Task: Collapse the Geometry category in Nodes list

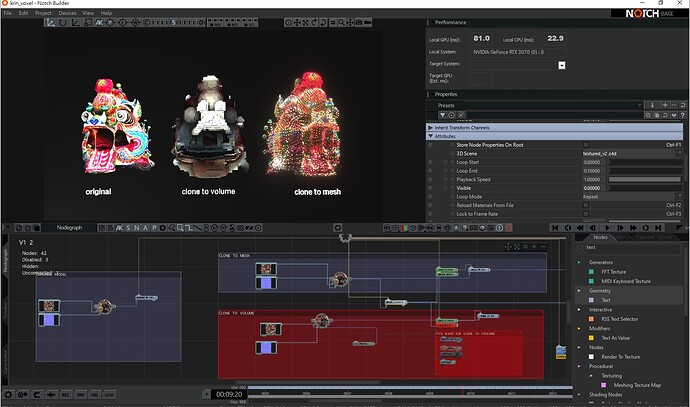Action: (579, 291)
